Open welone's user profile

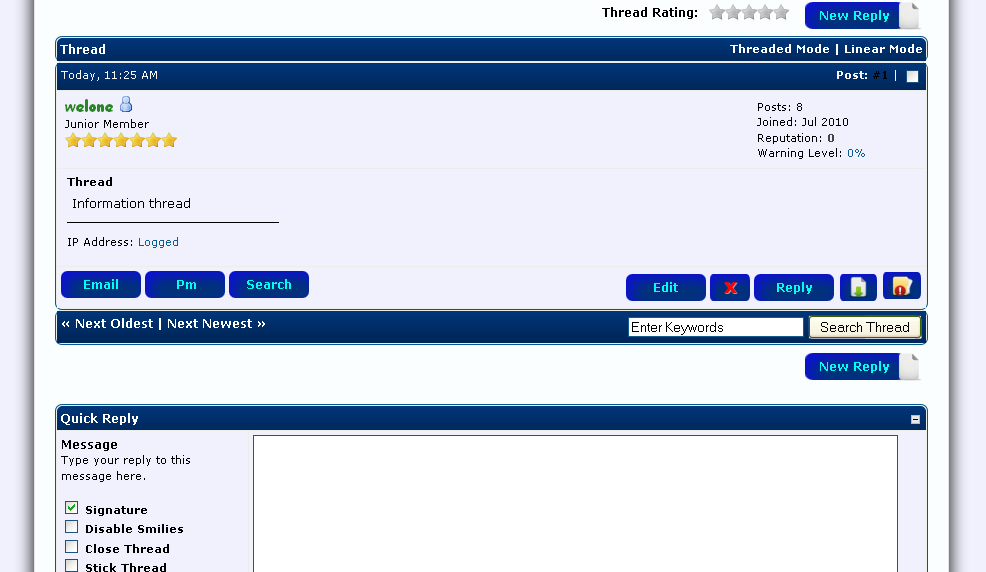89,107
